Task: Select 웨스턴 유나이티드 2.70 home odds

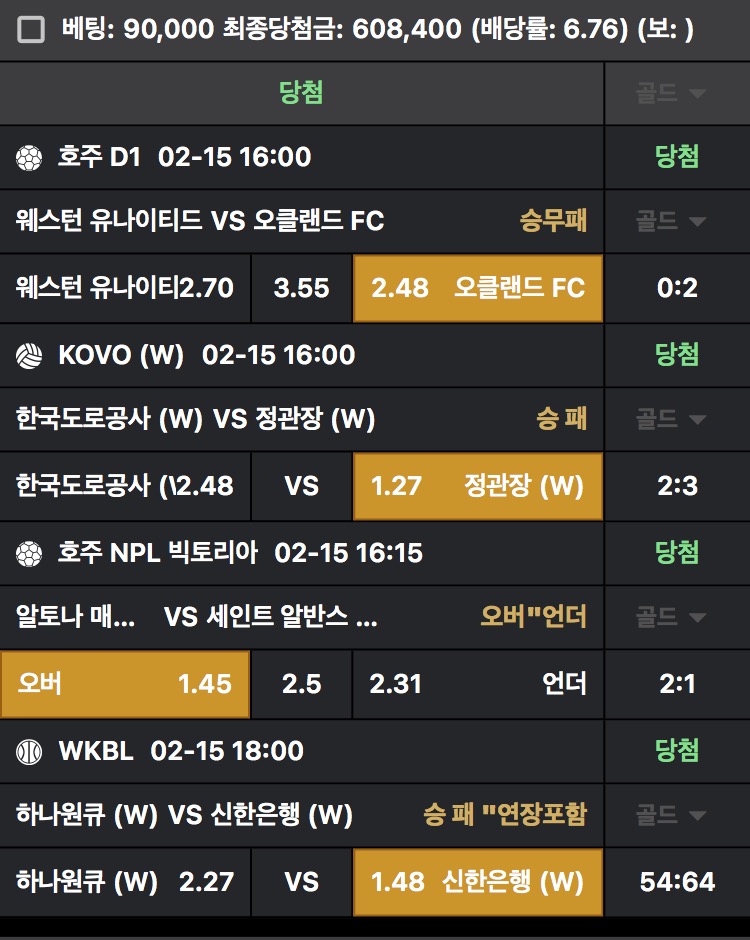Action: click(125, 288)
